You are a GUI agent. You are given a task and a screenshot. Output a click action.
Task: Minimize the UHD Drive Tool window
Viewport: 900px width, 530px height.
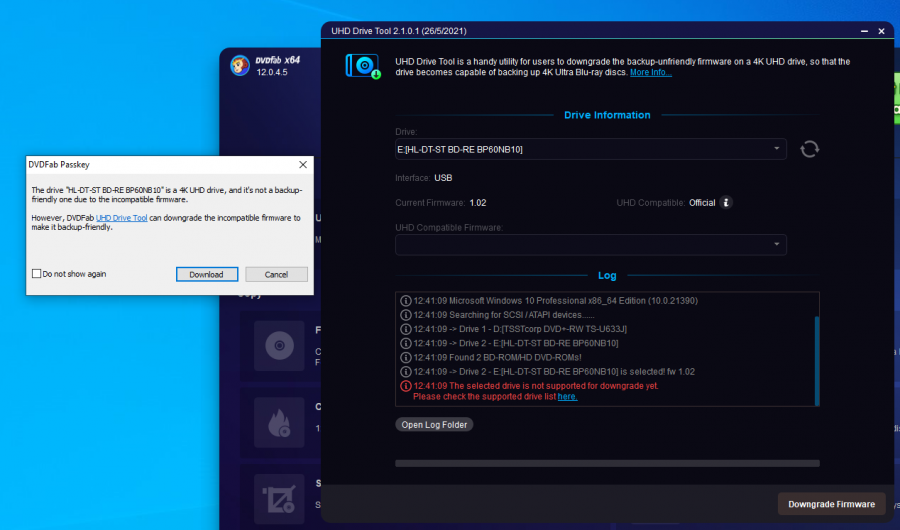(864, 31)
